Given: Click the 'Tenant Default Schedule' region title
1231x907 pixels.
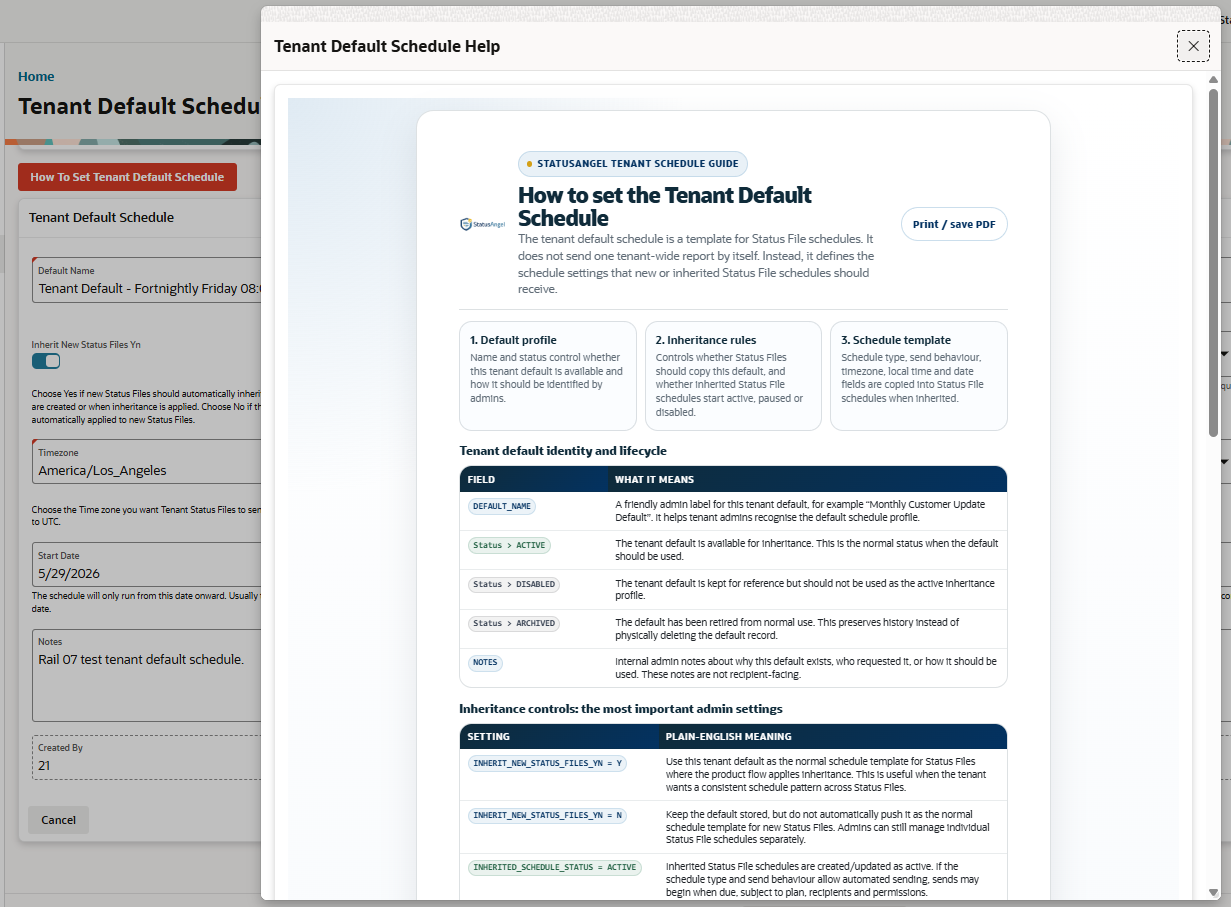Looking at the screenshot, I should tap(101, 217).
